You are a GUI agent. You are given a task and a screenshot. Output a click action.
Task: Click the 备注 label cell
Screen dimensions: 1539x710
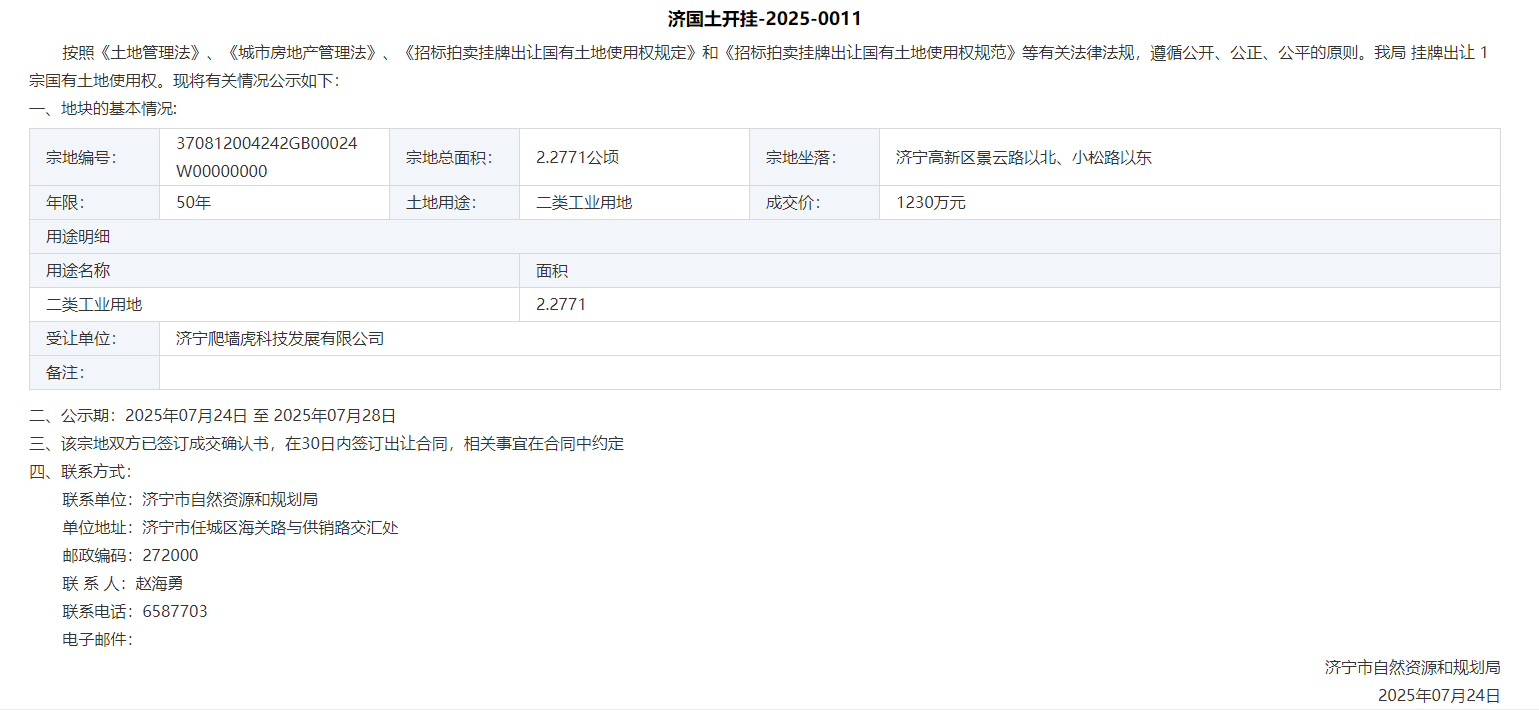tap(95, 373)
